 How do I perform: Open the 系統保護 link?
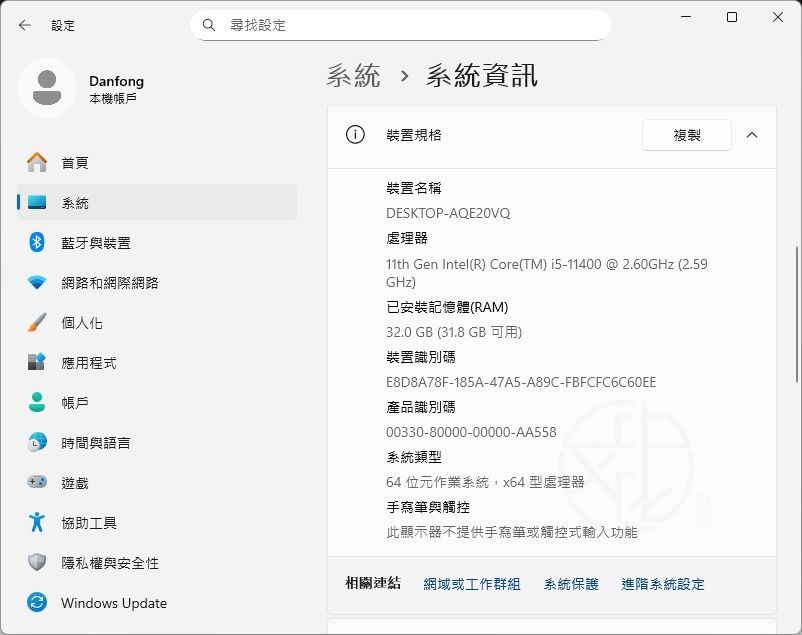pyautogui.click(x=571, y=584)
